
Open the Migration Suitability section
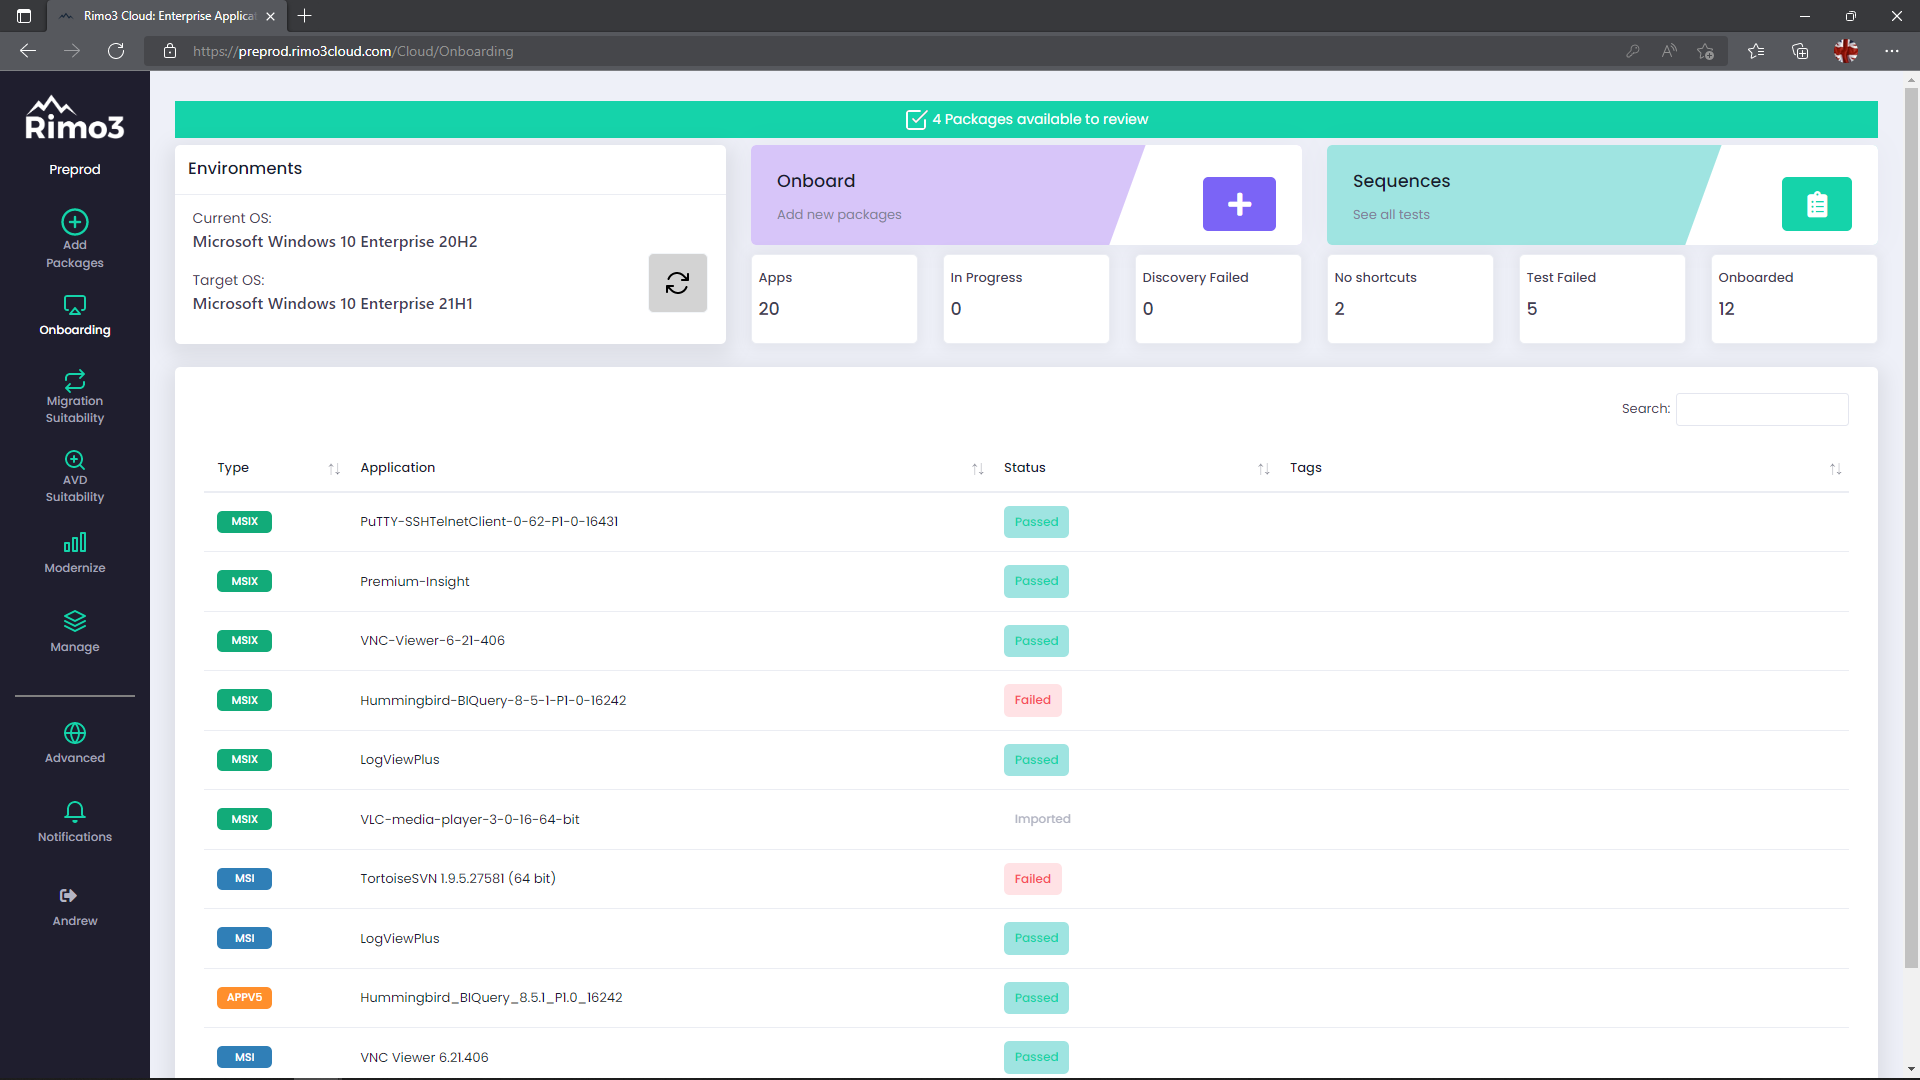tap(75, 396)
